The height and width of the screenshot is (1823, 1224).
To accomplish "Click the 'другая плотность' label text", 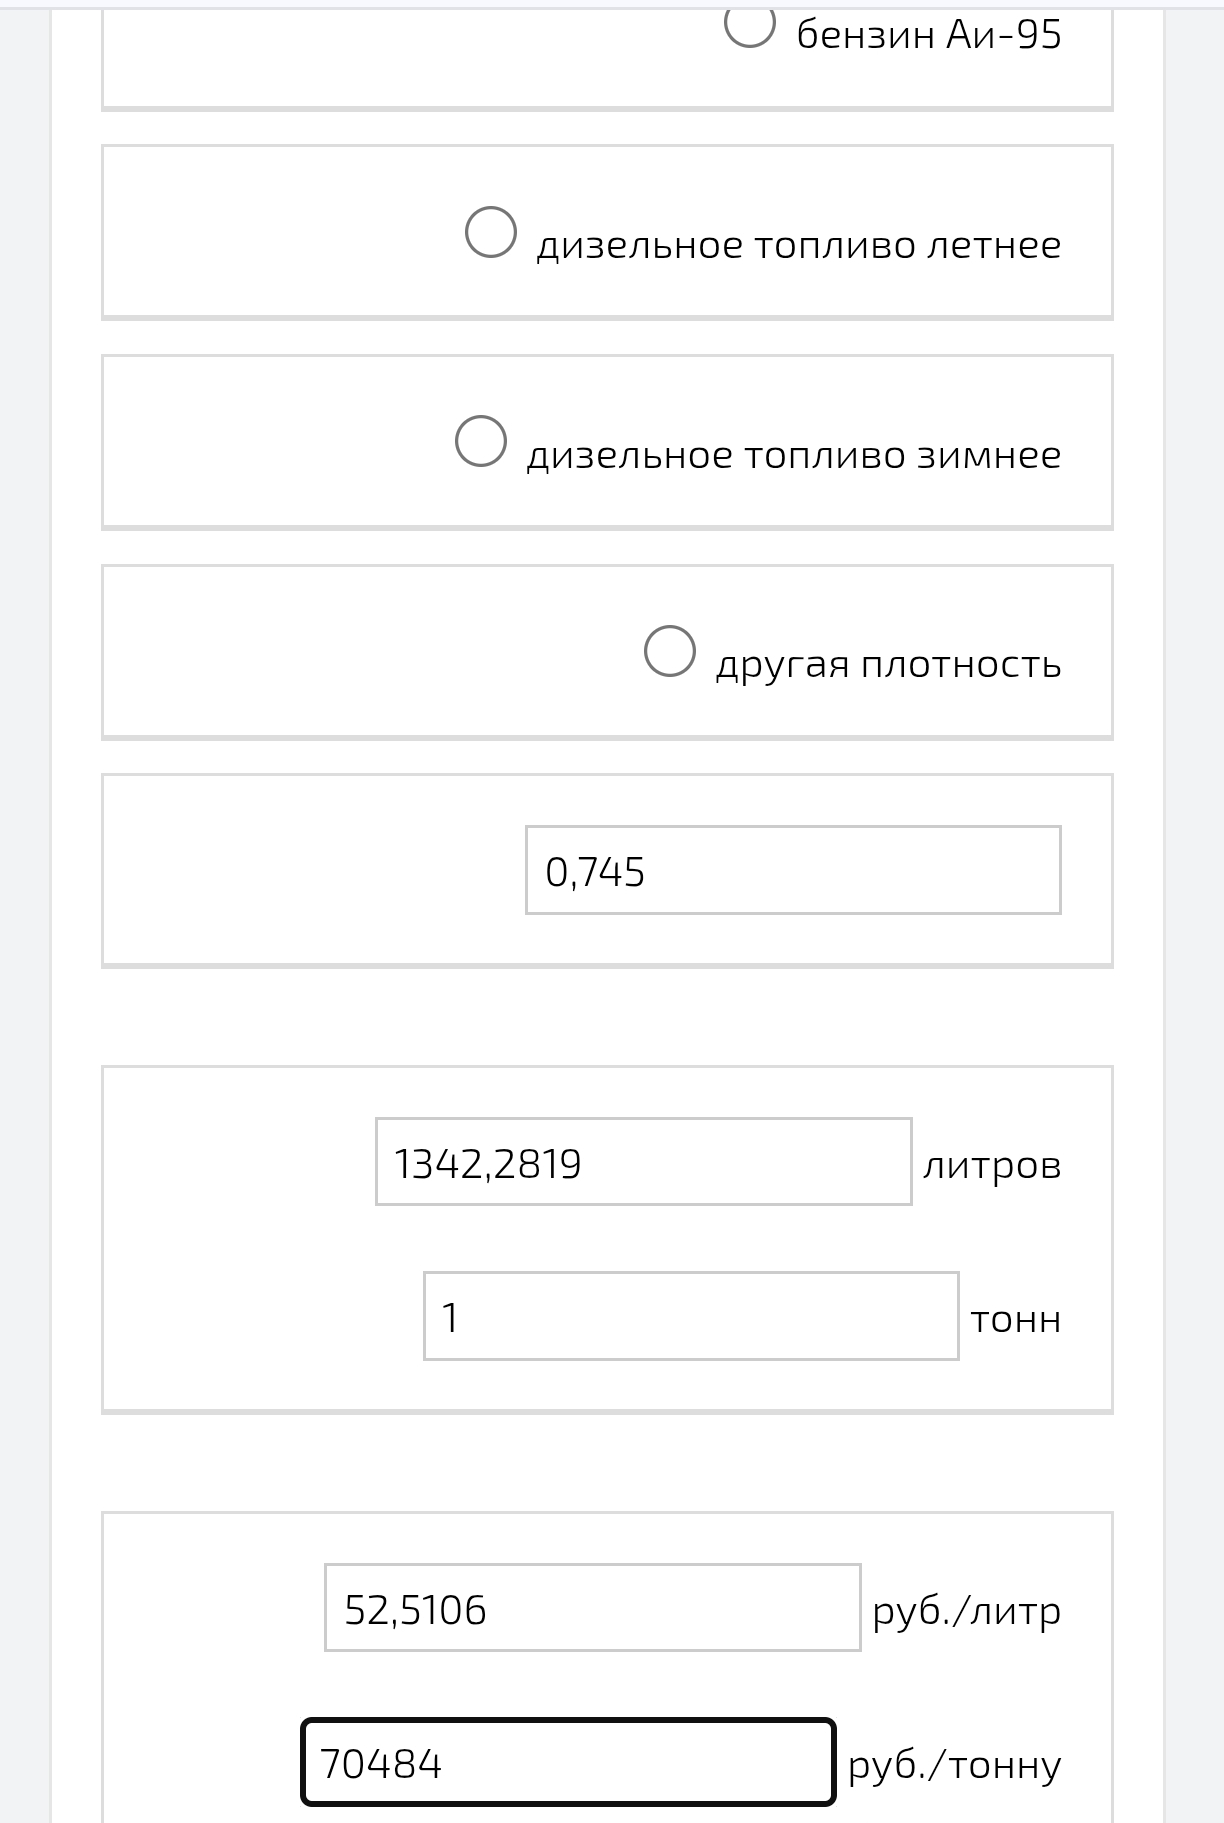I will coord(888,664).
